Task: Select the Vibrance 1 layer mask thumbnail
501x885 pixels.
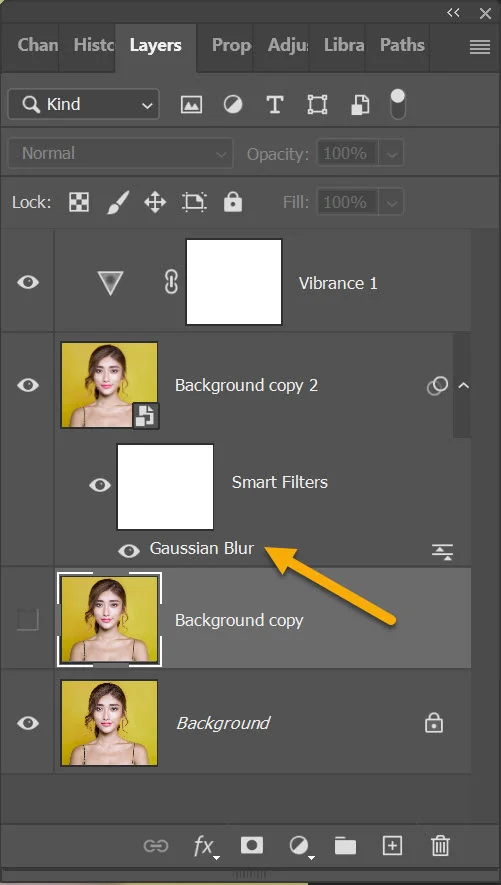Action: pos(234,282)
